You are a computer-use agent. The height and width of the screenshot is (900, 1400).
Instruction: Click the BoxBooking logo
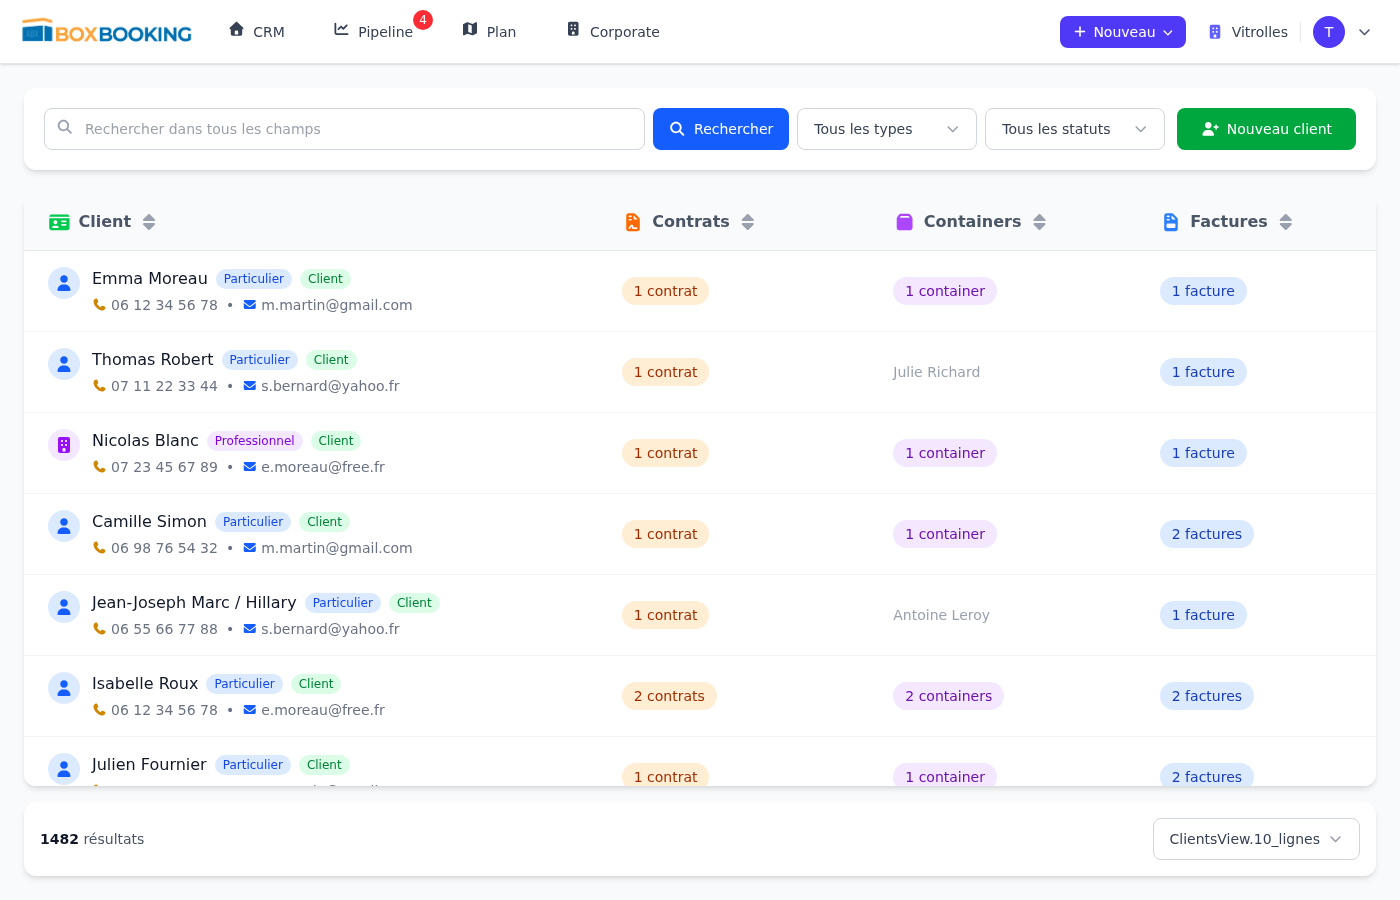(x=107, y=32)
